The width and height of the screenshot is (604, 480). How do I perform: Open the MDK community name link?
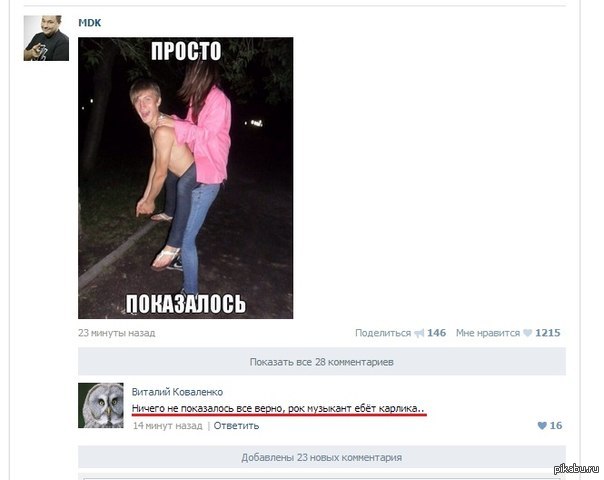(x=90, y=23)
